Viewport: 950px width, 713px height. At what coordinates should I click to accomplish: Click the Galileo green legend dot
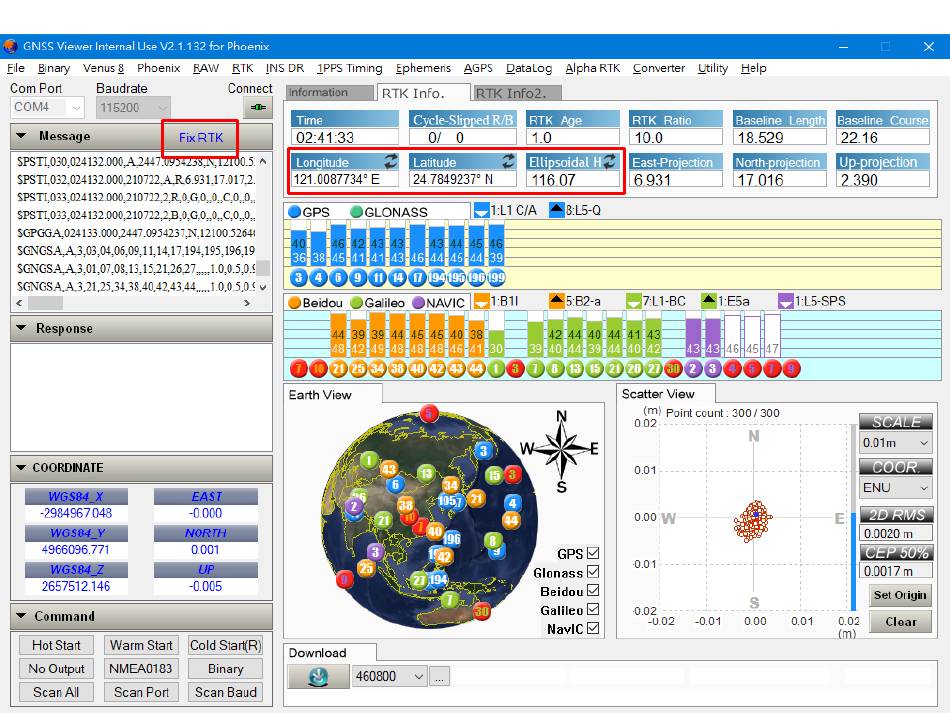pyautogui.click(x=356, y=302)
